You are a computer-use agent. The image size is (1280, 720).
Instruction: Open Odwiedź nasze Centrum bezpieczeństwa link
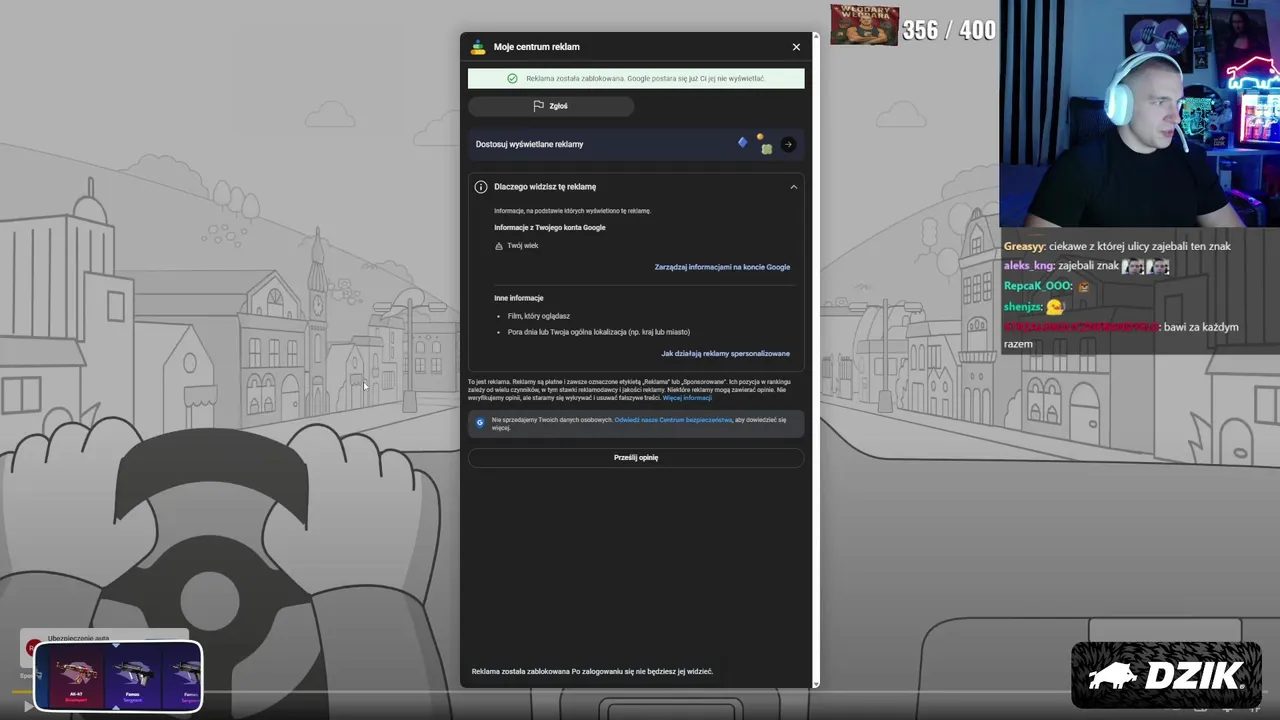(673, 420)
